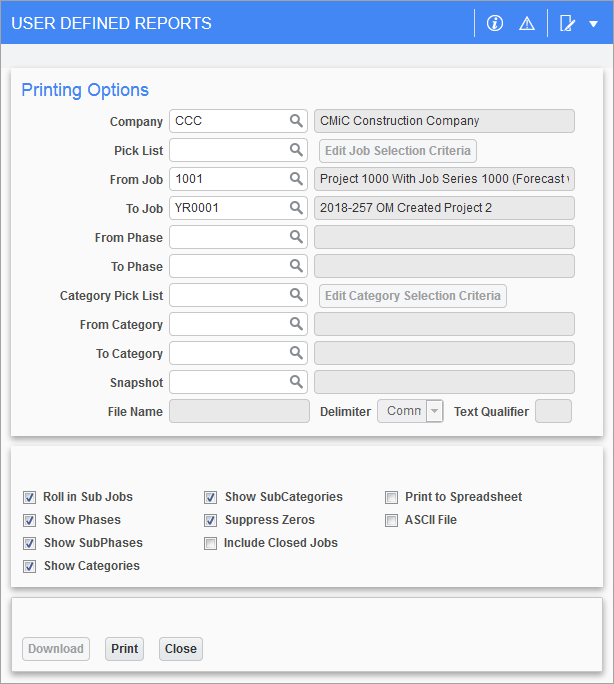Click magnifier in Snapshot field
This screenshot has width=614, height=684.
point(296,382)
